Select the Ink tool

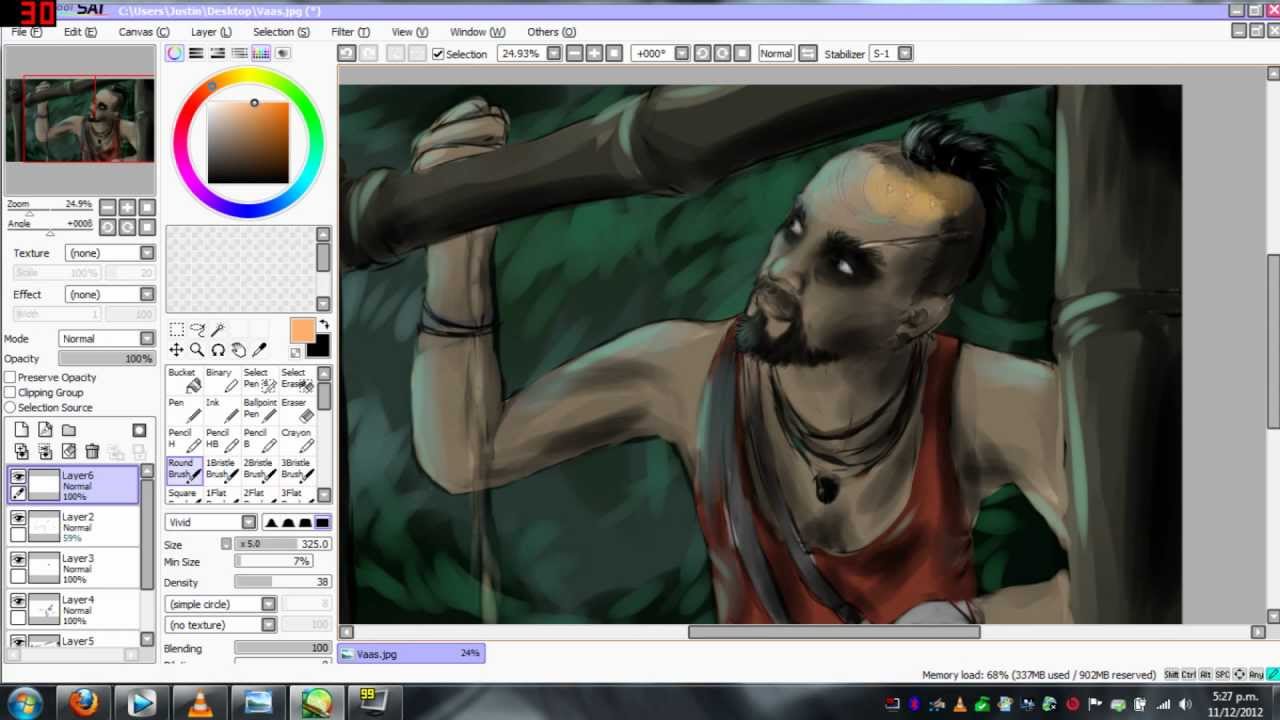(222, 409)
